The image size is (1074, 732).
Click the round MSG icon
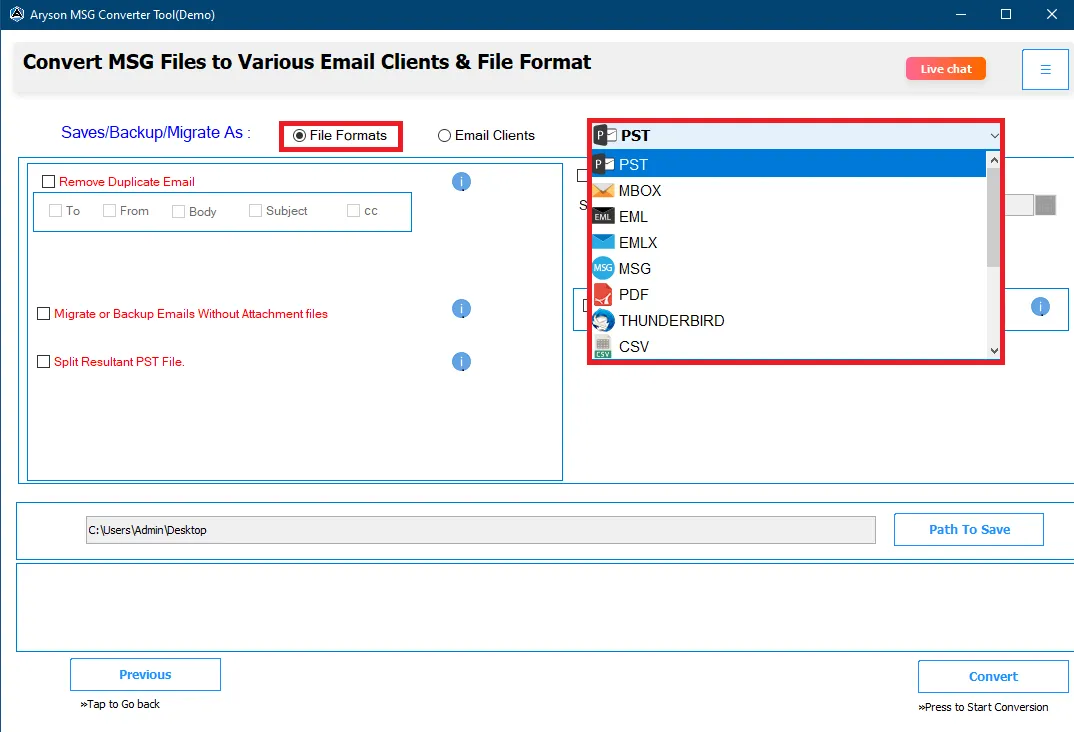[603, 268]
